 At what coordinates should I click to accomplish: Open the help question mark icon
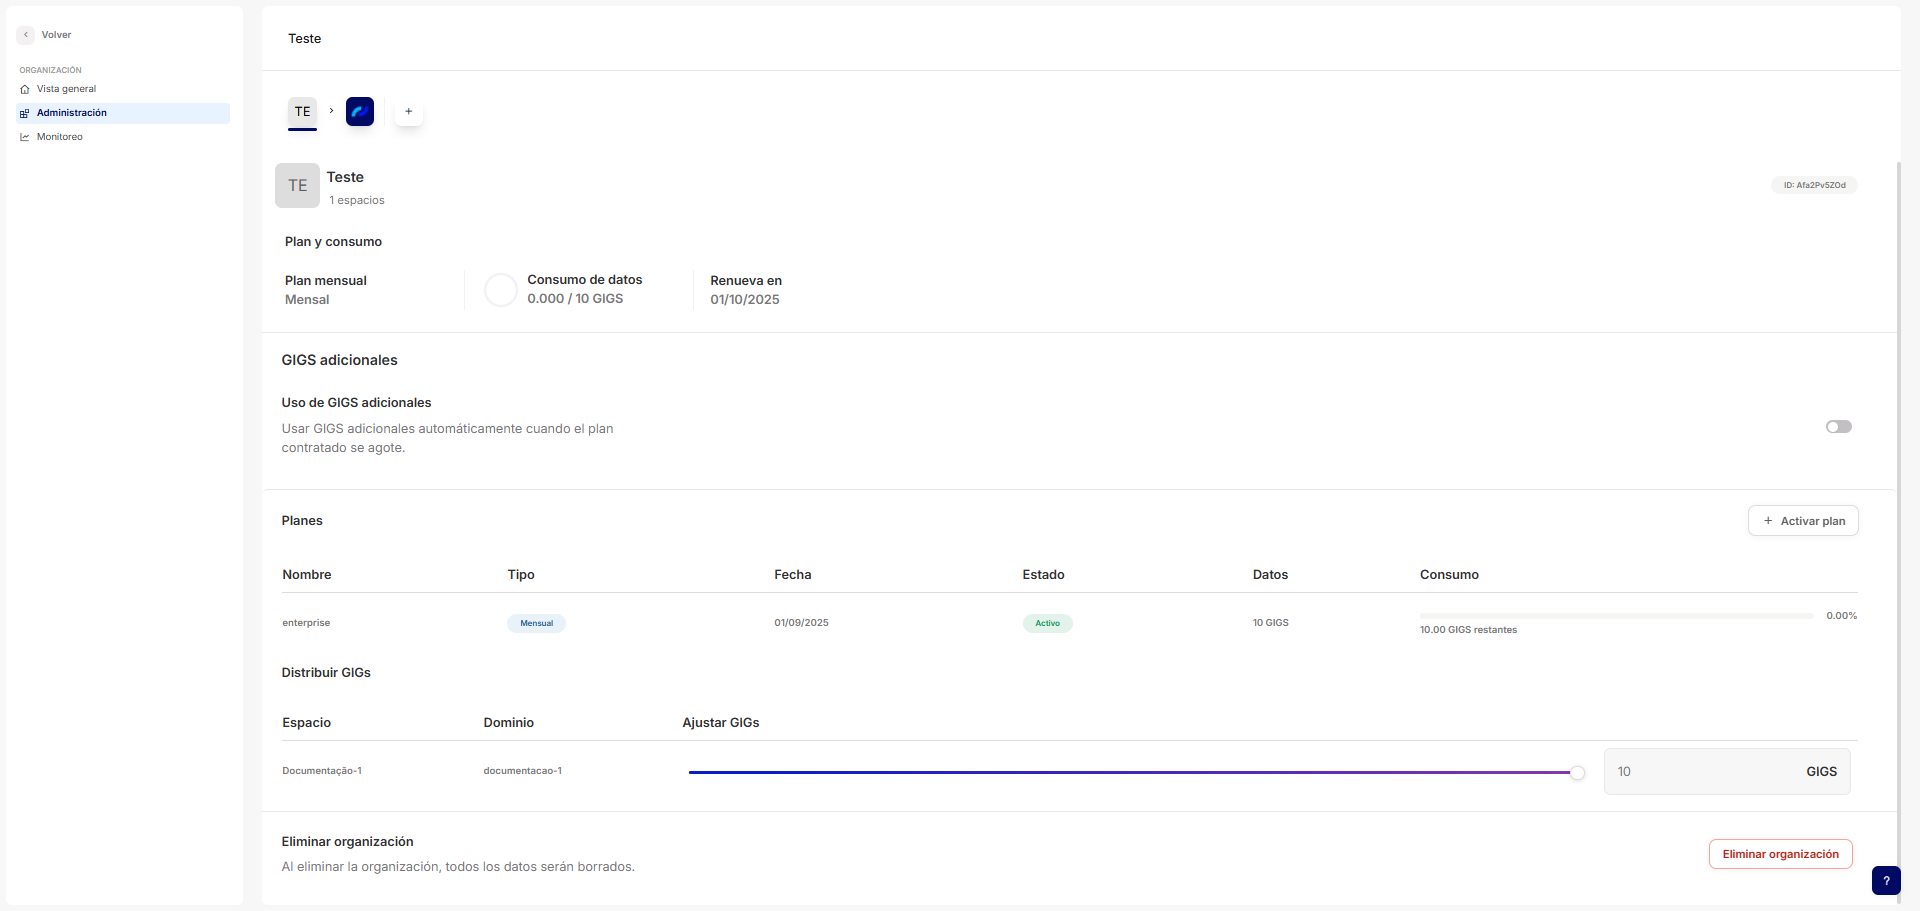click(1885, 880)
